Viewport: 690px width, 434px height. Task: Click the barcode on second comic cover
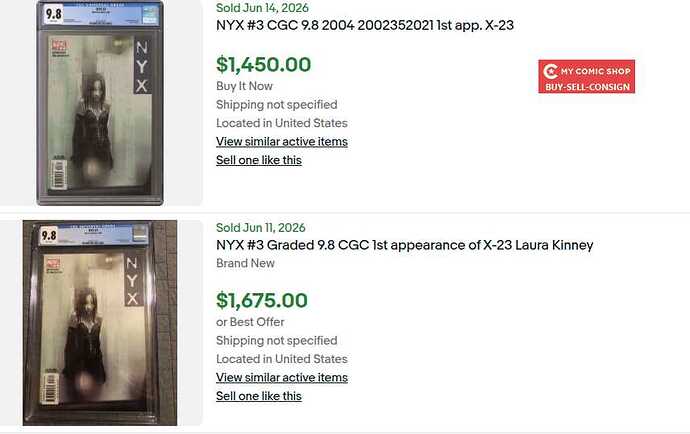pyautogui.click(x=51, y=389)
